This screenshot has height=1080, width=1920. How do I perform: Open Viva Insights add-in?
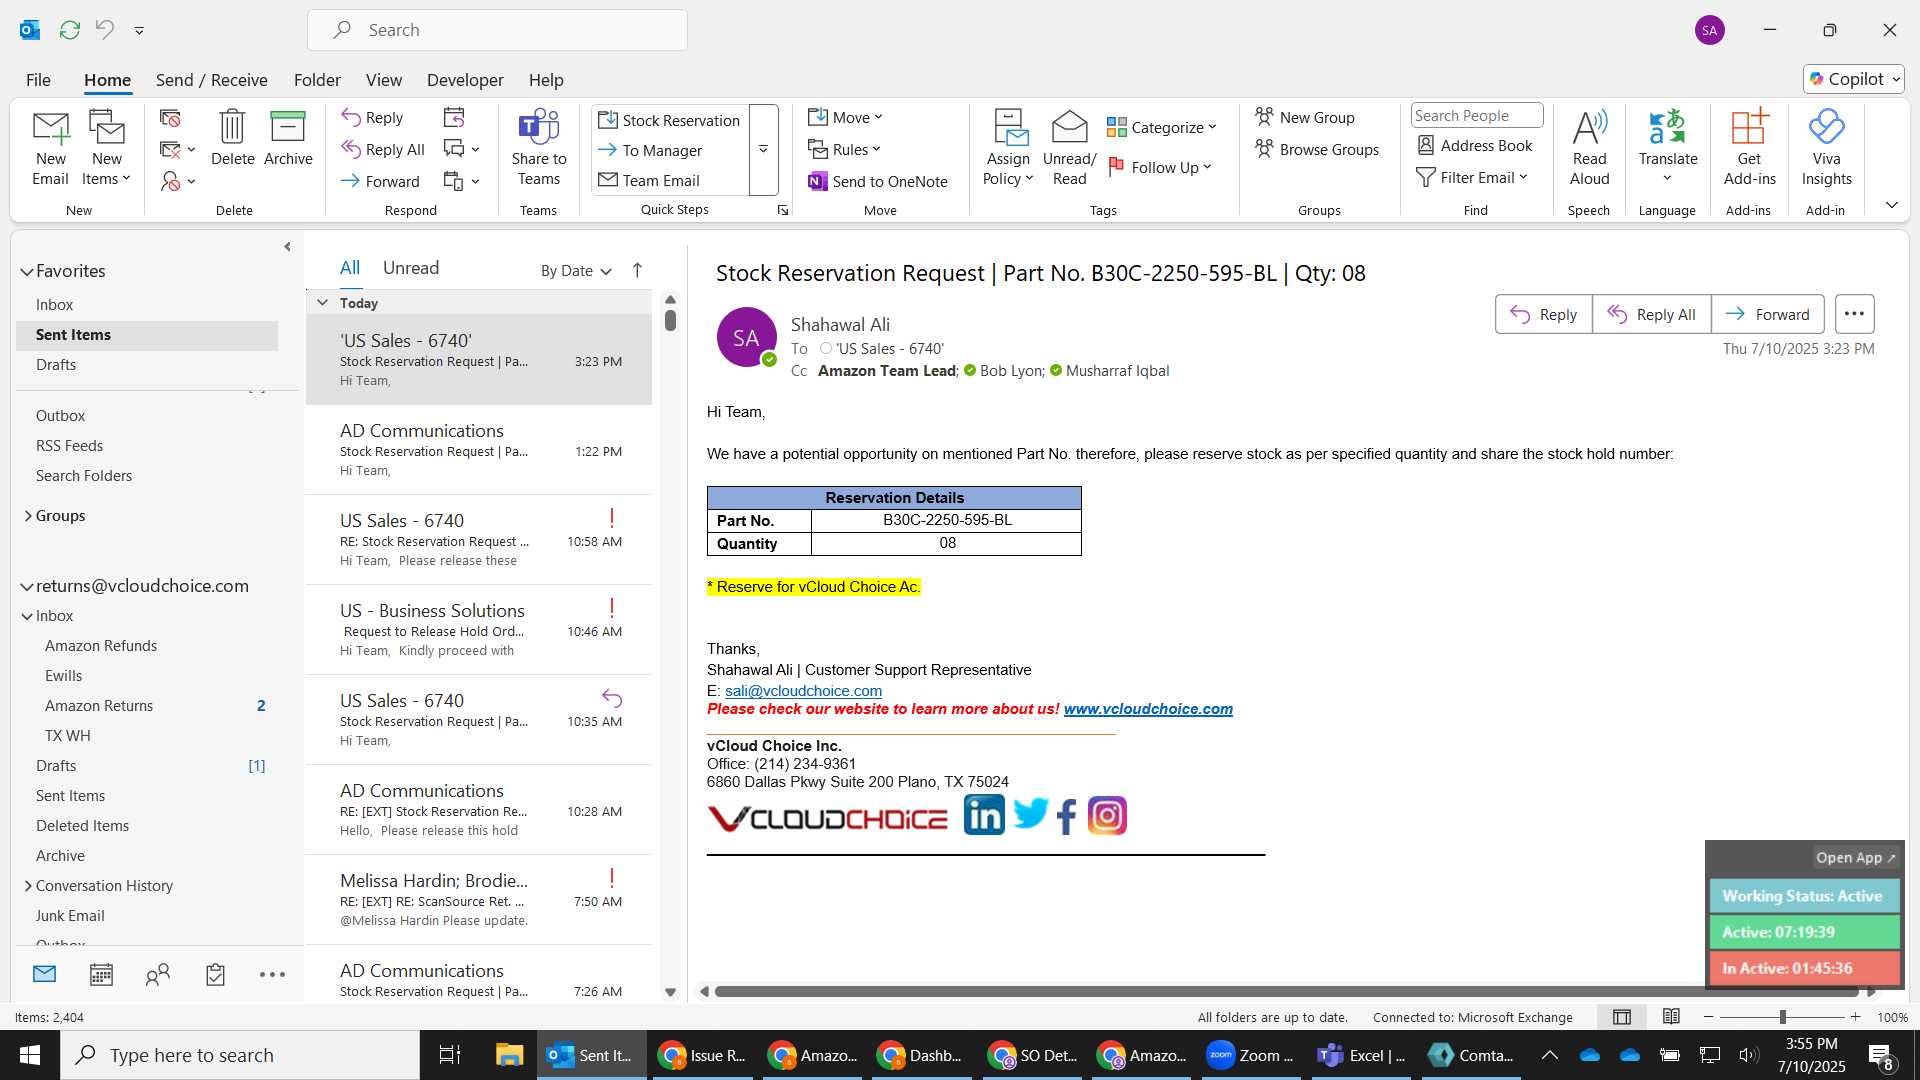[x=1826, y=148]
